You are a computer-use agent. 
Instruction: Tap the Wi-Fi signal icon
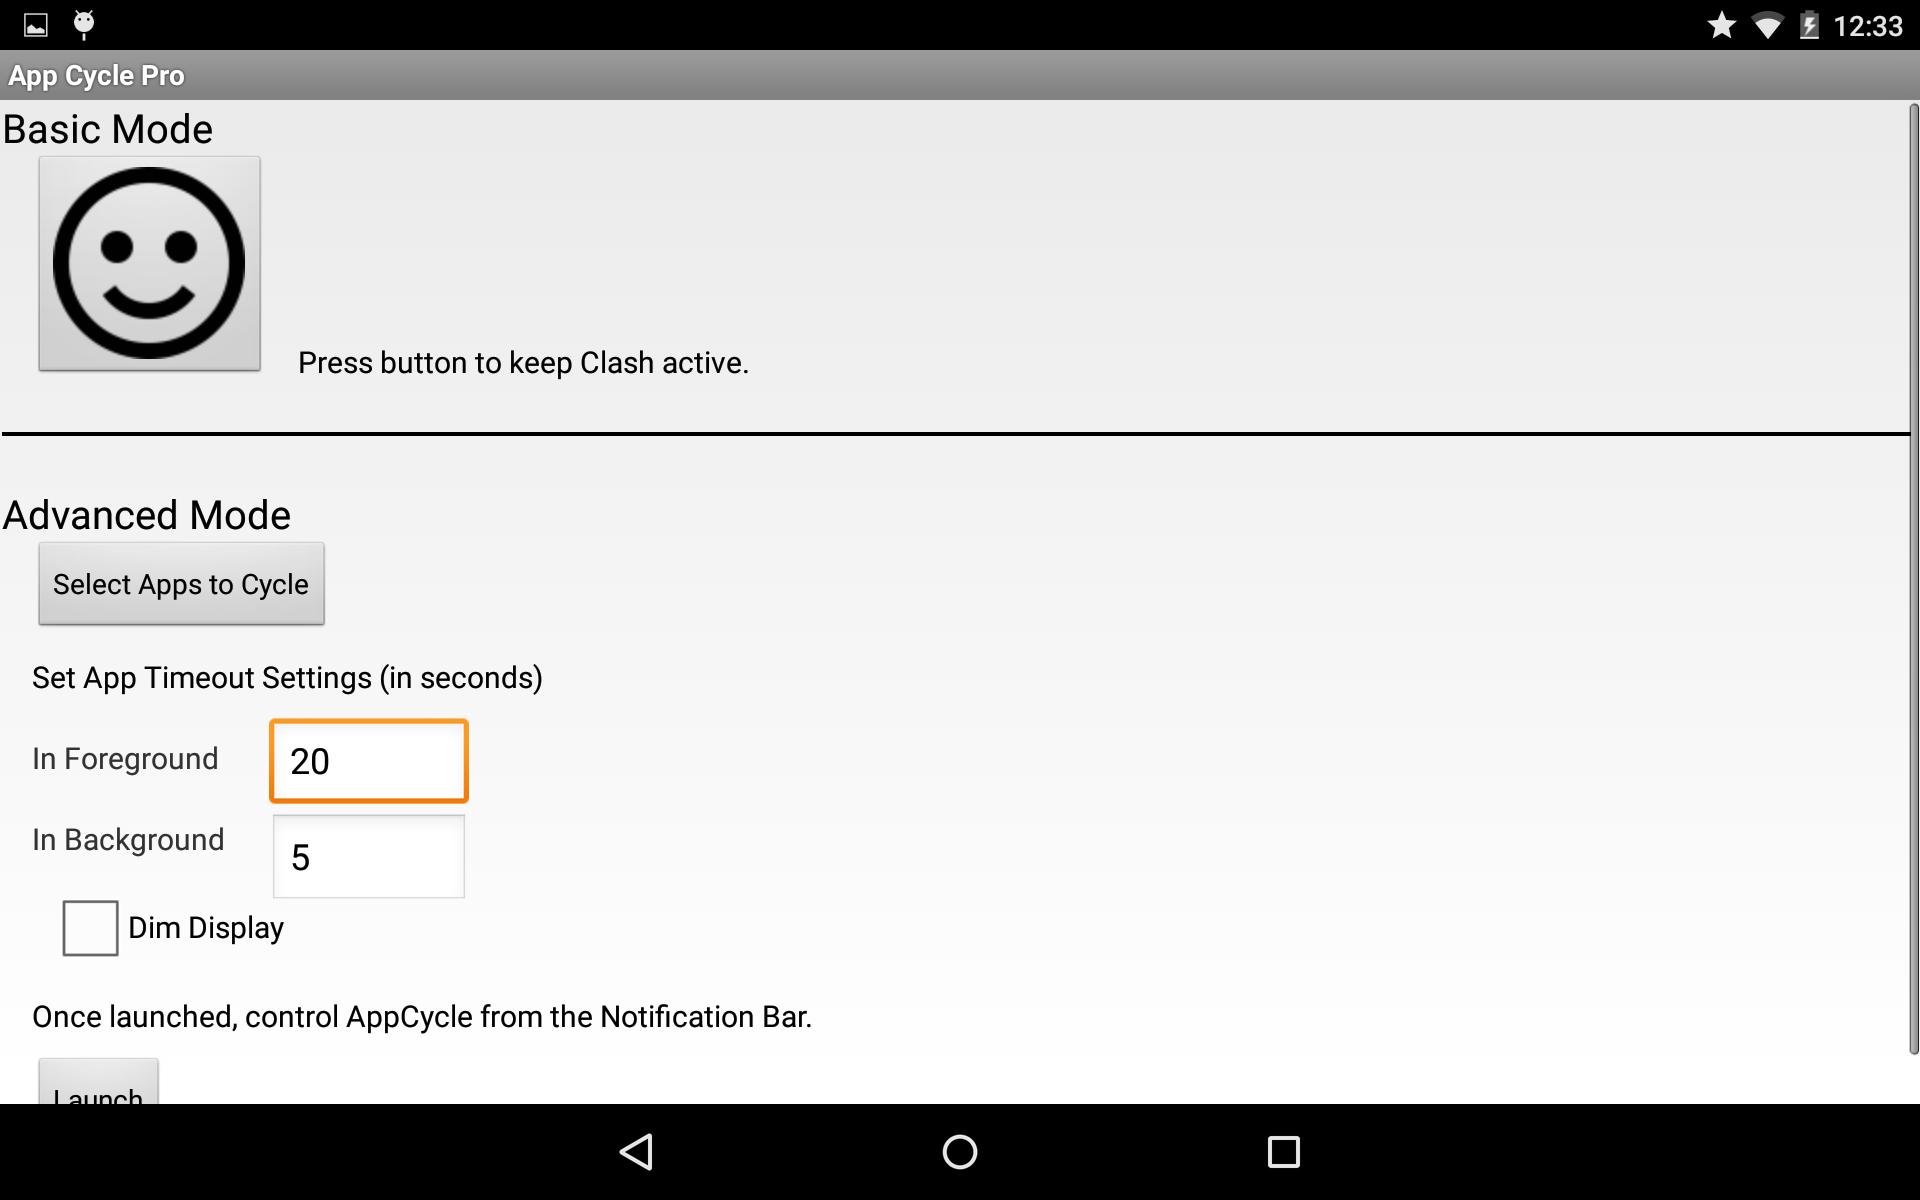click(1767, 25)
